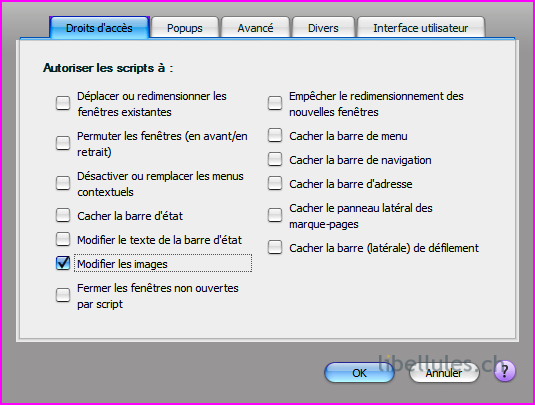
Task: Enable 'Empêcher le redimensionnement des nouvelles fenêtres'
Action: point(275,103)
